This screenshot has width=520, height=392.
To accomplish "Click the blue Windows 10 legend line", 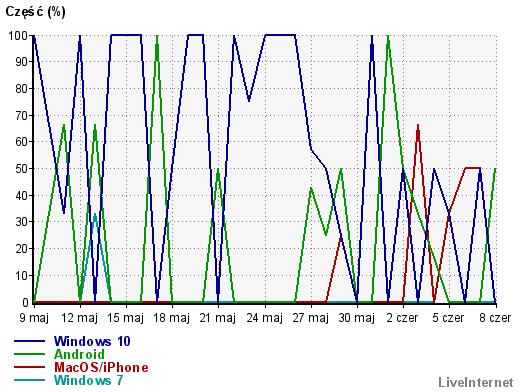I will pyautogui.click(x=29, y=341).
